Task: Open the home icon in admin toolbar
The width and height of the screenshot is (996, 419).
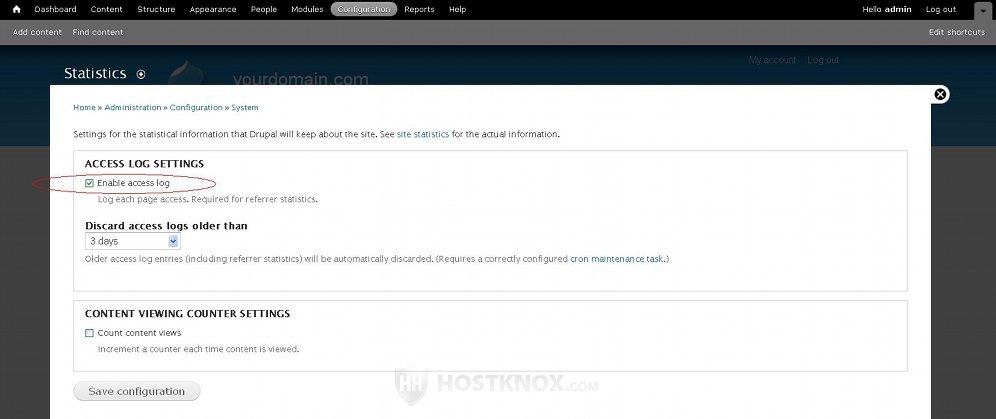Action: [x=17, y=10]
